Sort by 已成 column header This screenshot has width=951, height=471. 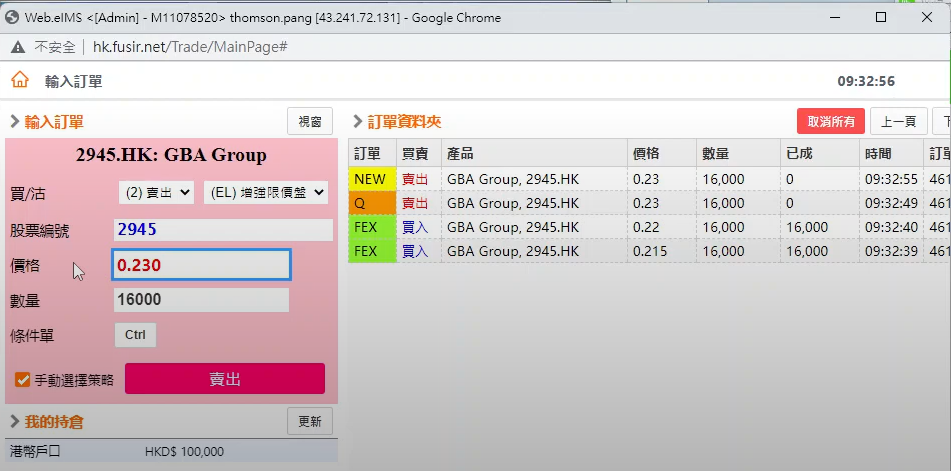pos(819,153)
